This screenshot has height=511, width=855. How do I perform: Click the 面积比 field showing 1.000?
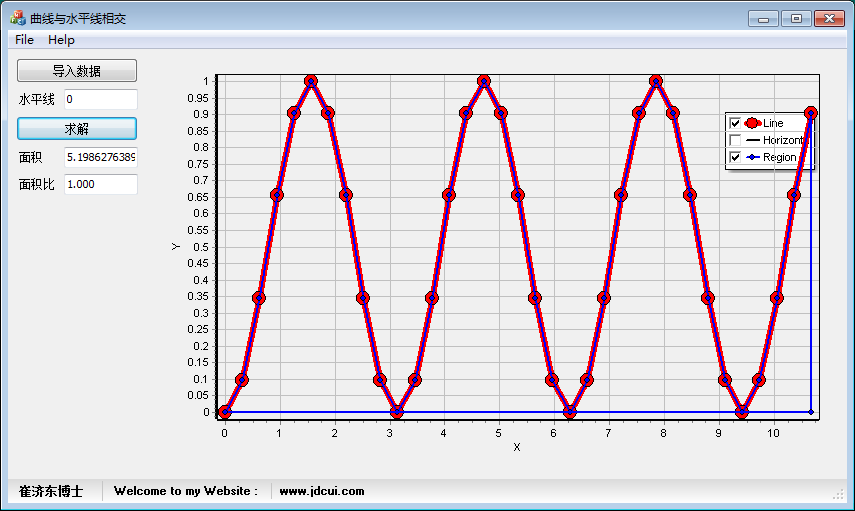[100, 185]
